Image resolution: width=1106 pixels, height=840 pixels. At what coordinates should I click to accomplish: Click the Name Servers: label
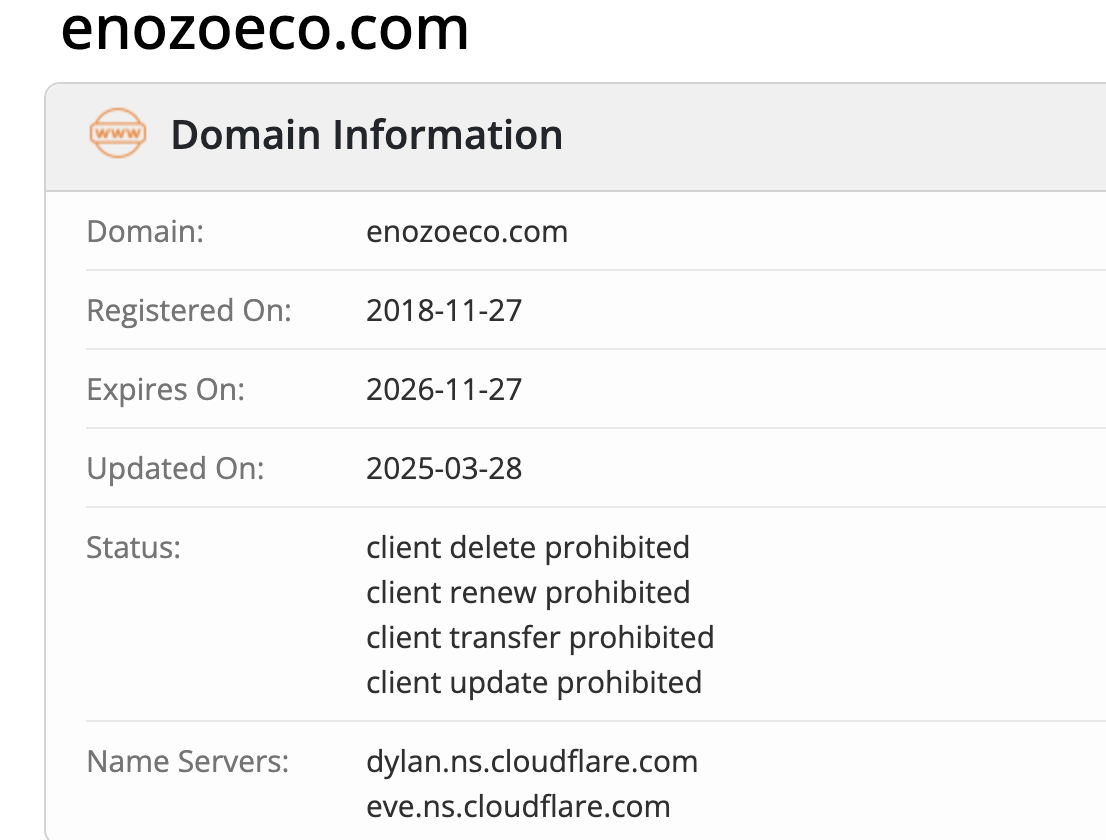188,761
